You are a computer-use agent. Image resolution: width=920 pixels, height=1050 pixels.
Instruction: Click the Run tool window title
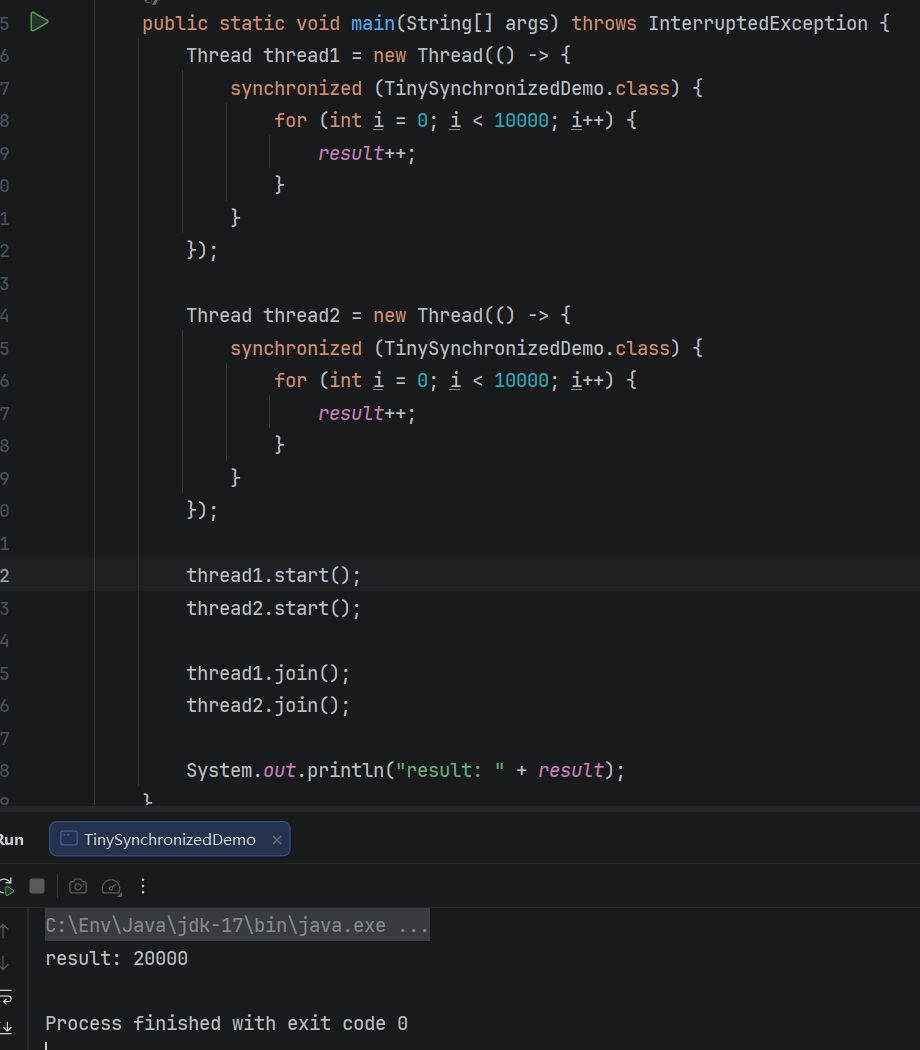click(10, 839)
